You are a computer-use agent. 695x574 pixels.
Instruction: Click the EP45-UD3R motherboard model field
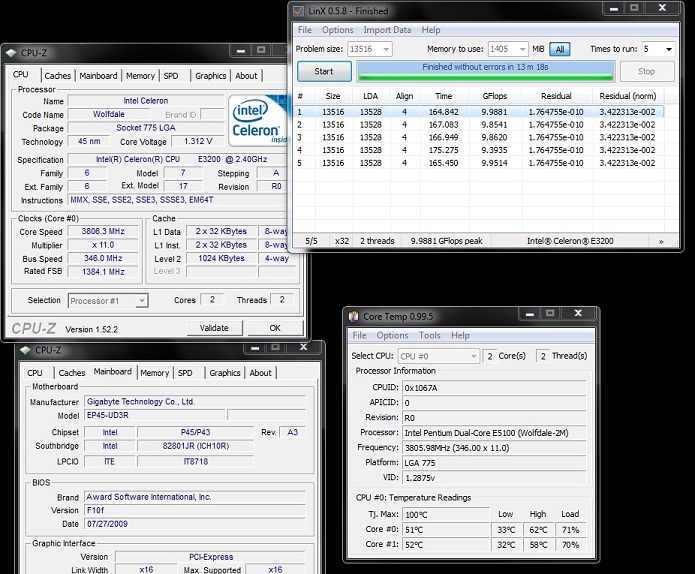click(x=155, y=415)
